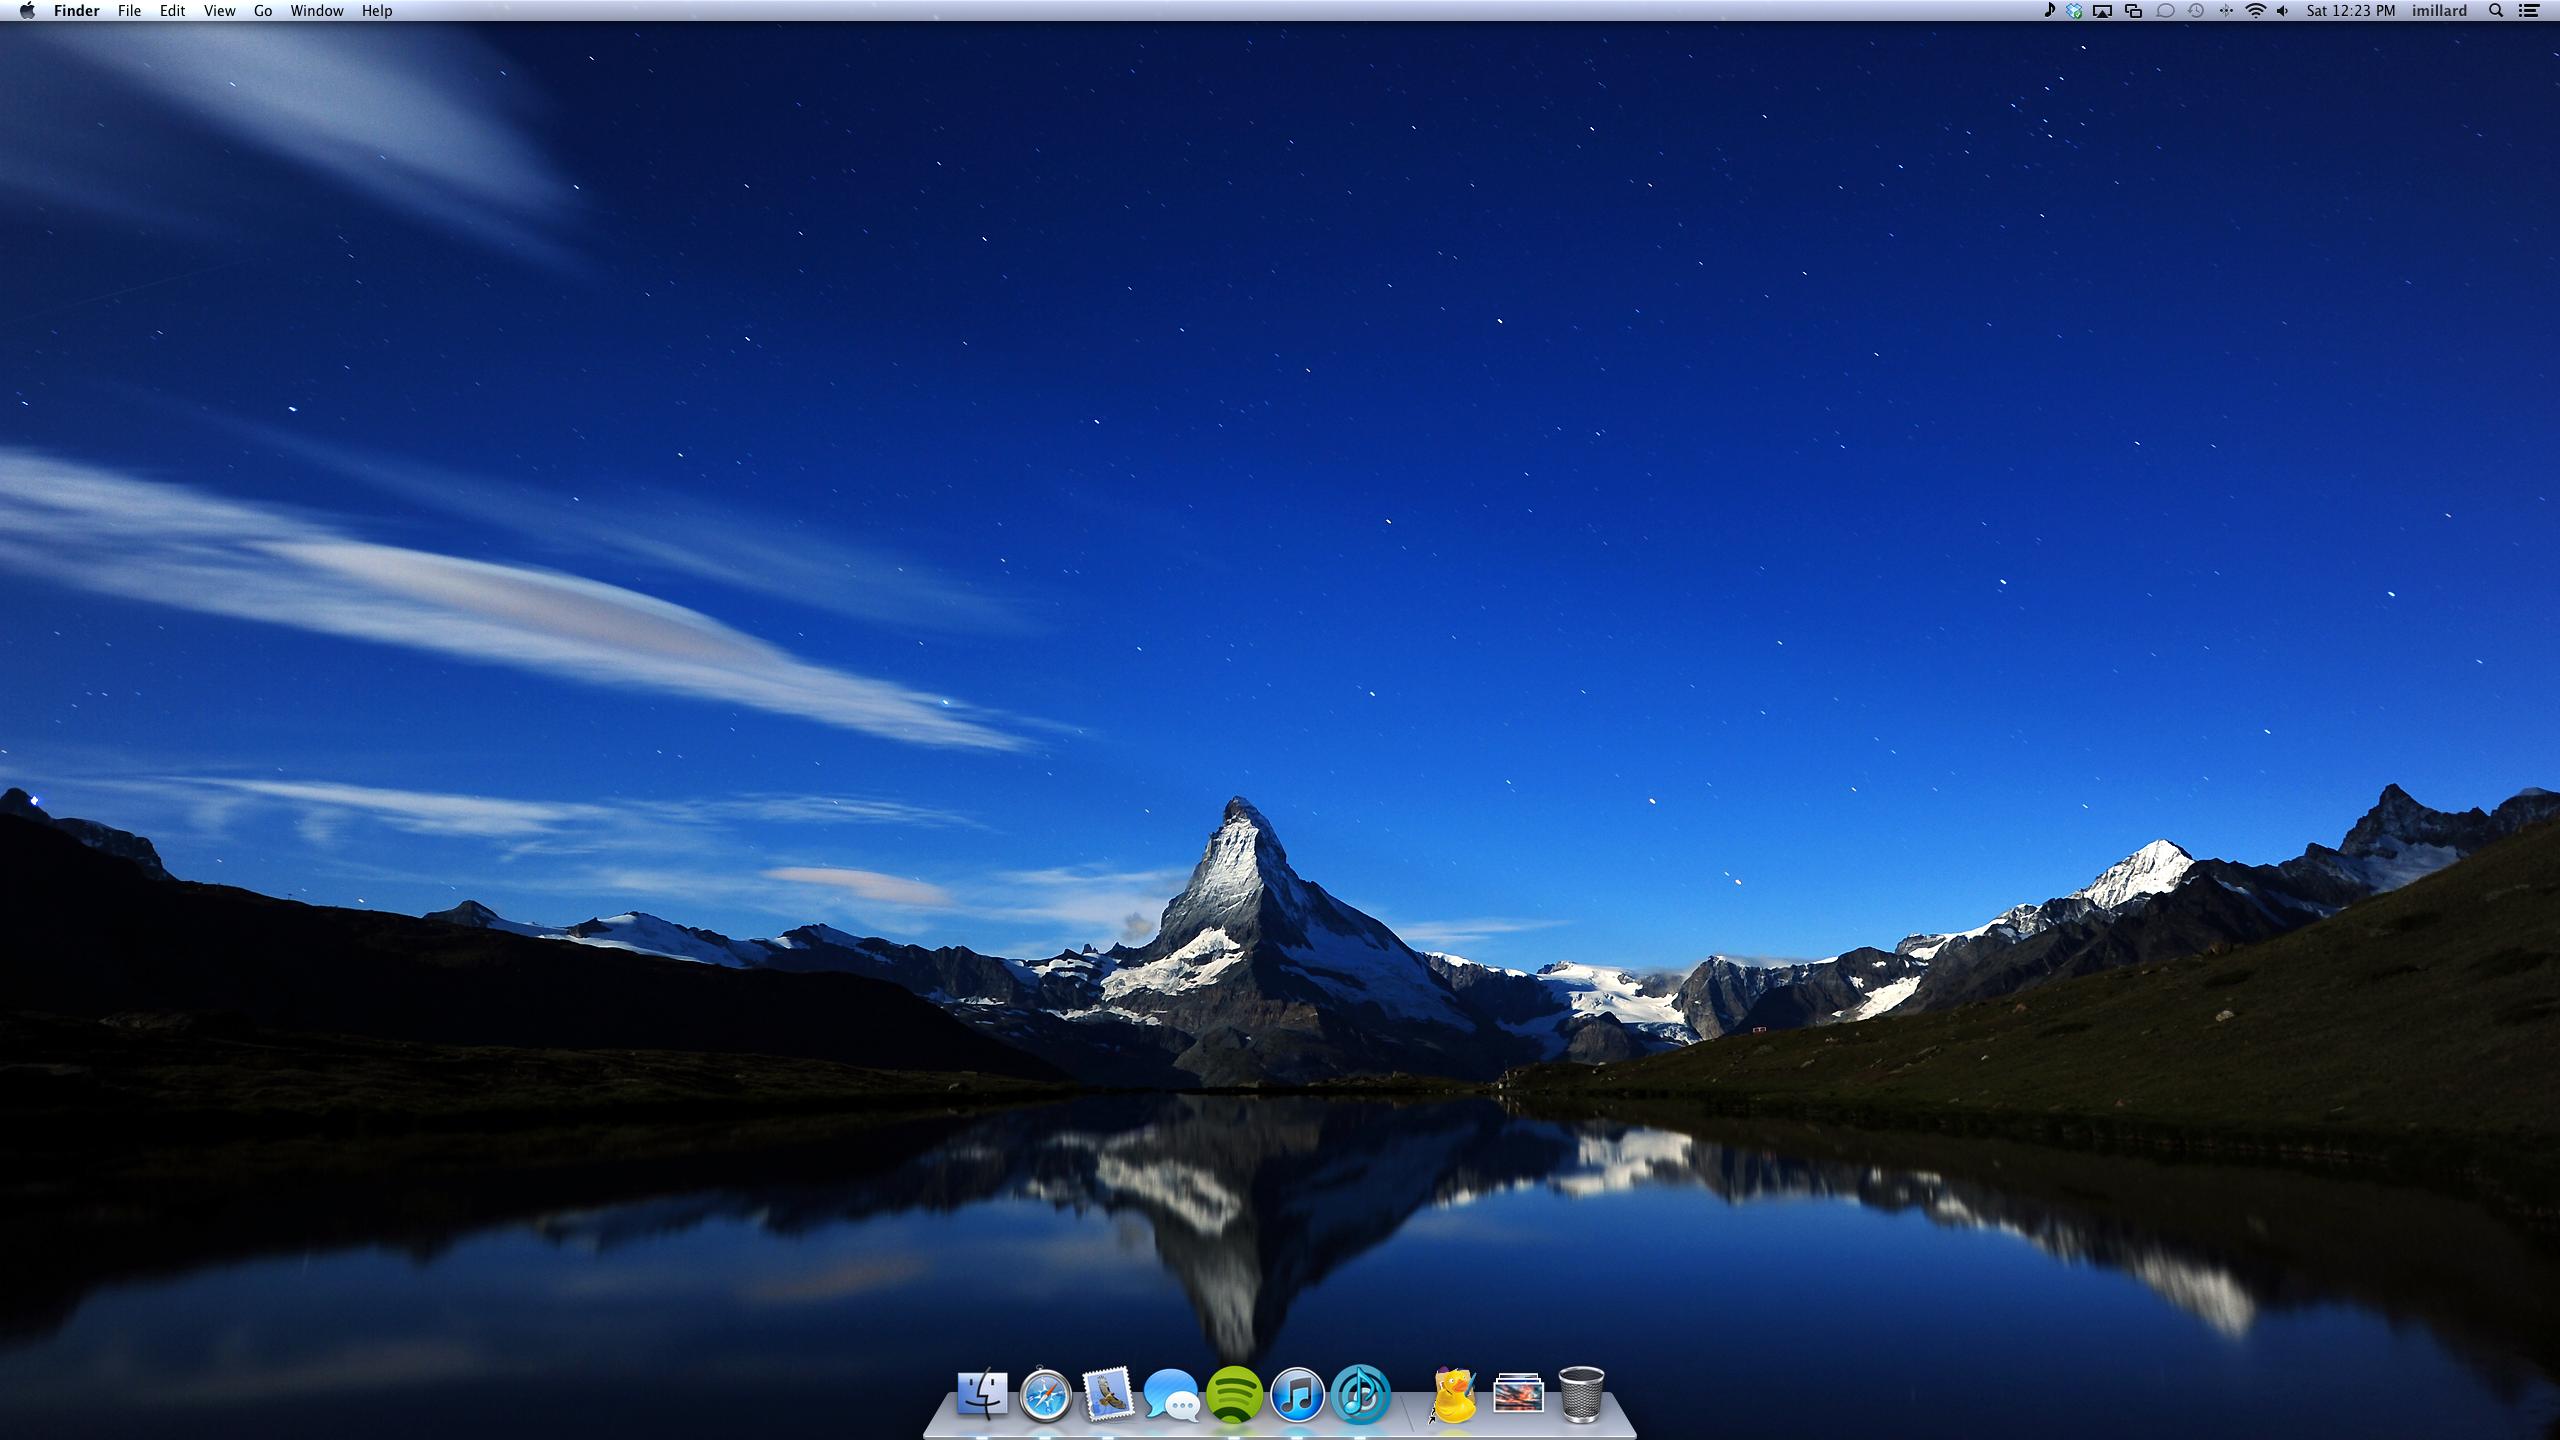This screenshot has height=1440, width=2560.
Task: Open the Wi-Fi status menu
Action: 2255,11
